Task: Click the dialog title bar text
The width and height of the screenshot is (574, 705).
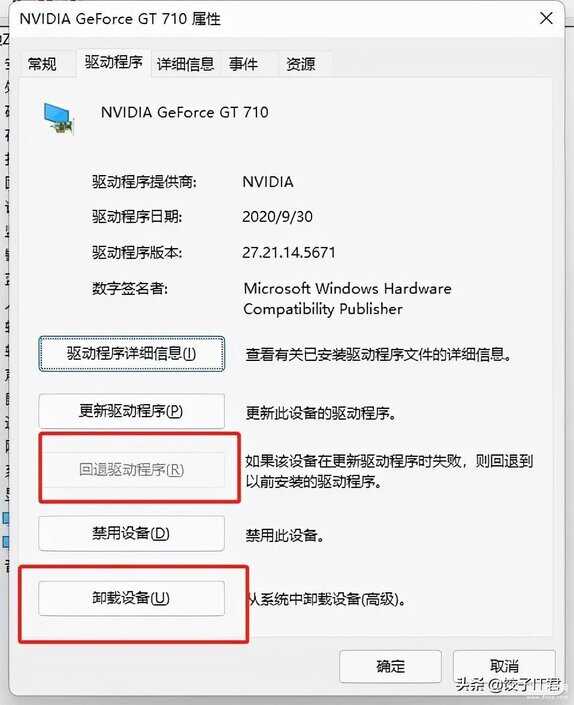Action: (120, 19)
